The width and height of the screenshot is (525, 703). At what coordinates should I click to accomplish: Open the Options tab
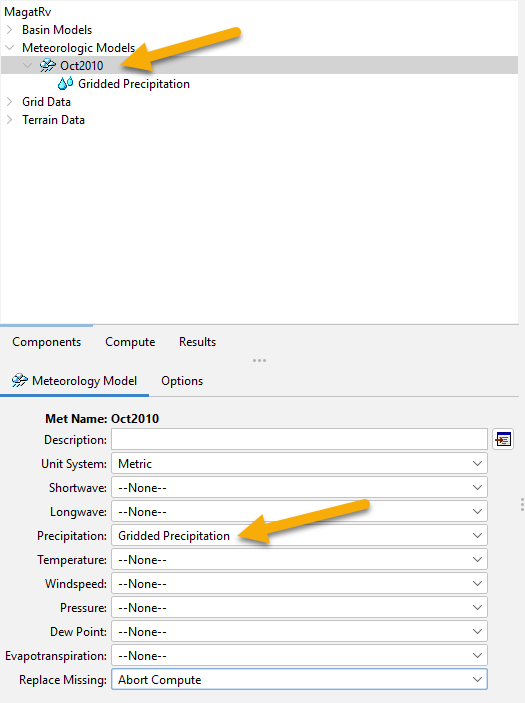tap(182, 381)
